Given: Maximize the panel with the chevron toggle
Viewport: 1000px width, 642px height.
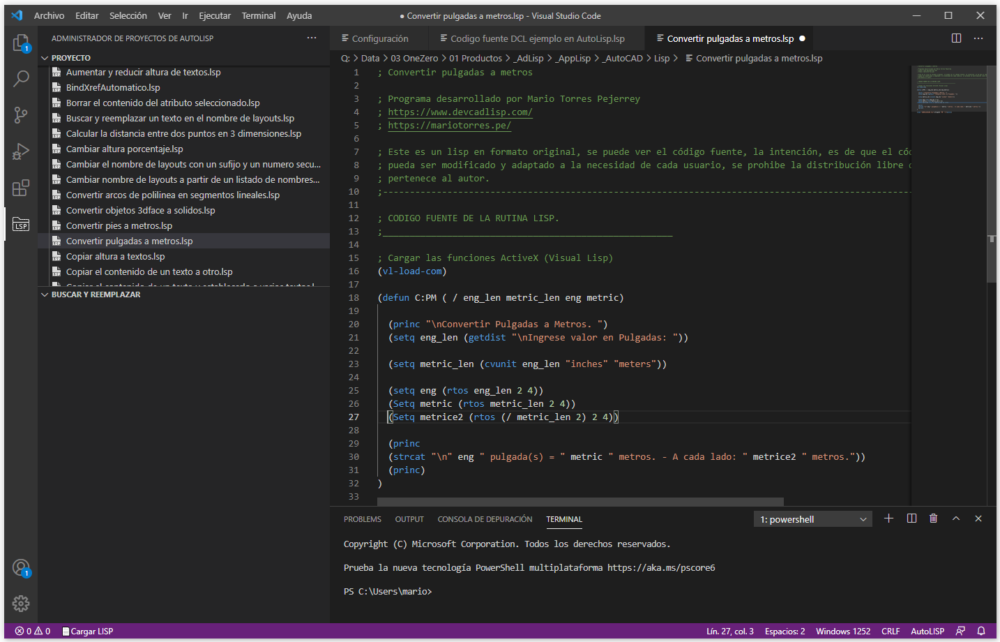Looking at the screenshot, I should 956,518.
